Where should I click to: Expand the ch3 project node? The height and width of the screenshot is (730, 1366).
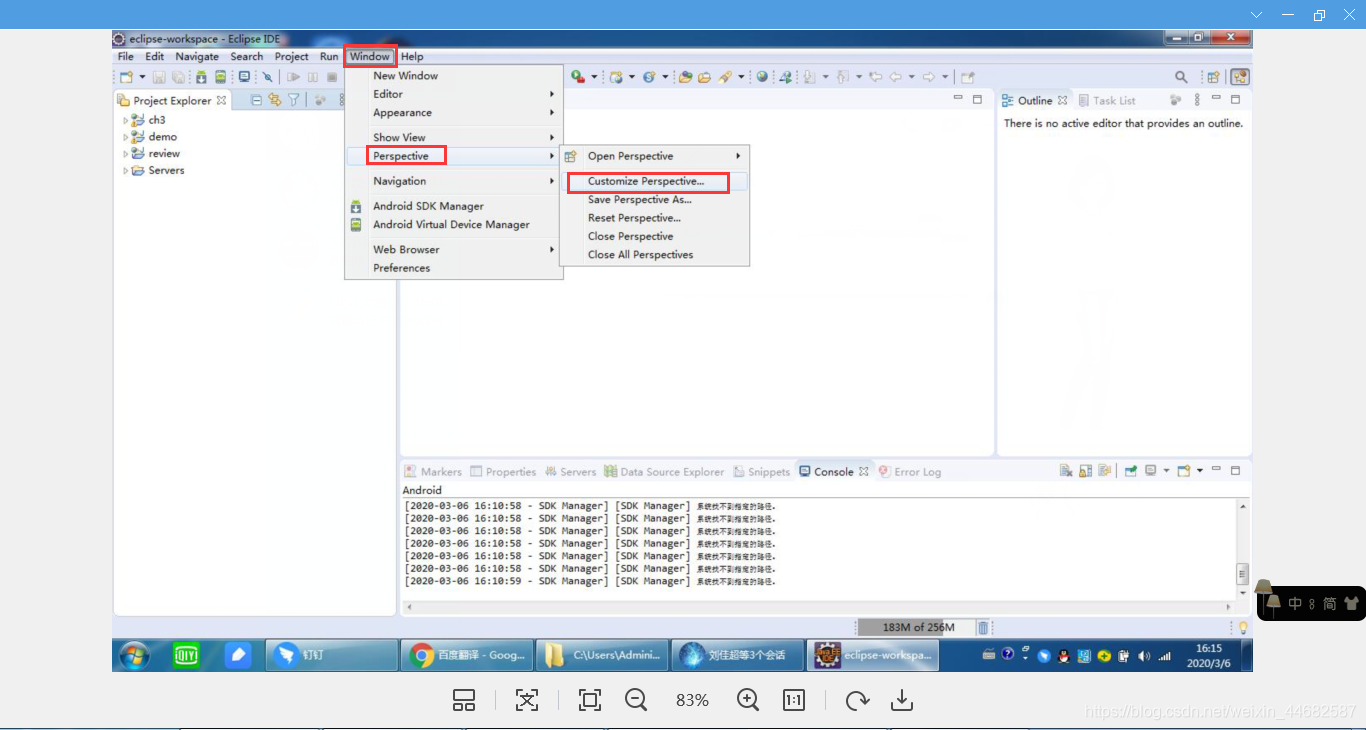click(x=126, y=120)
